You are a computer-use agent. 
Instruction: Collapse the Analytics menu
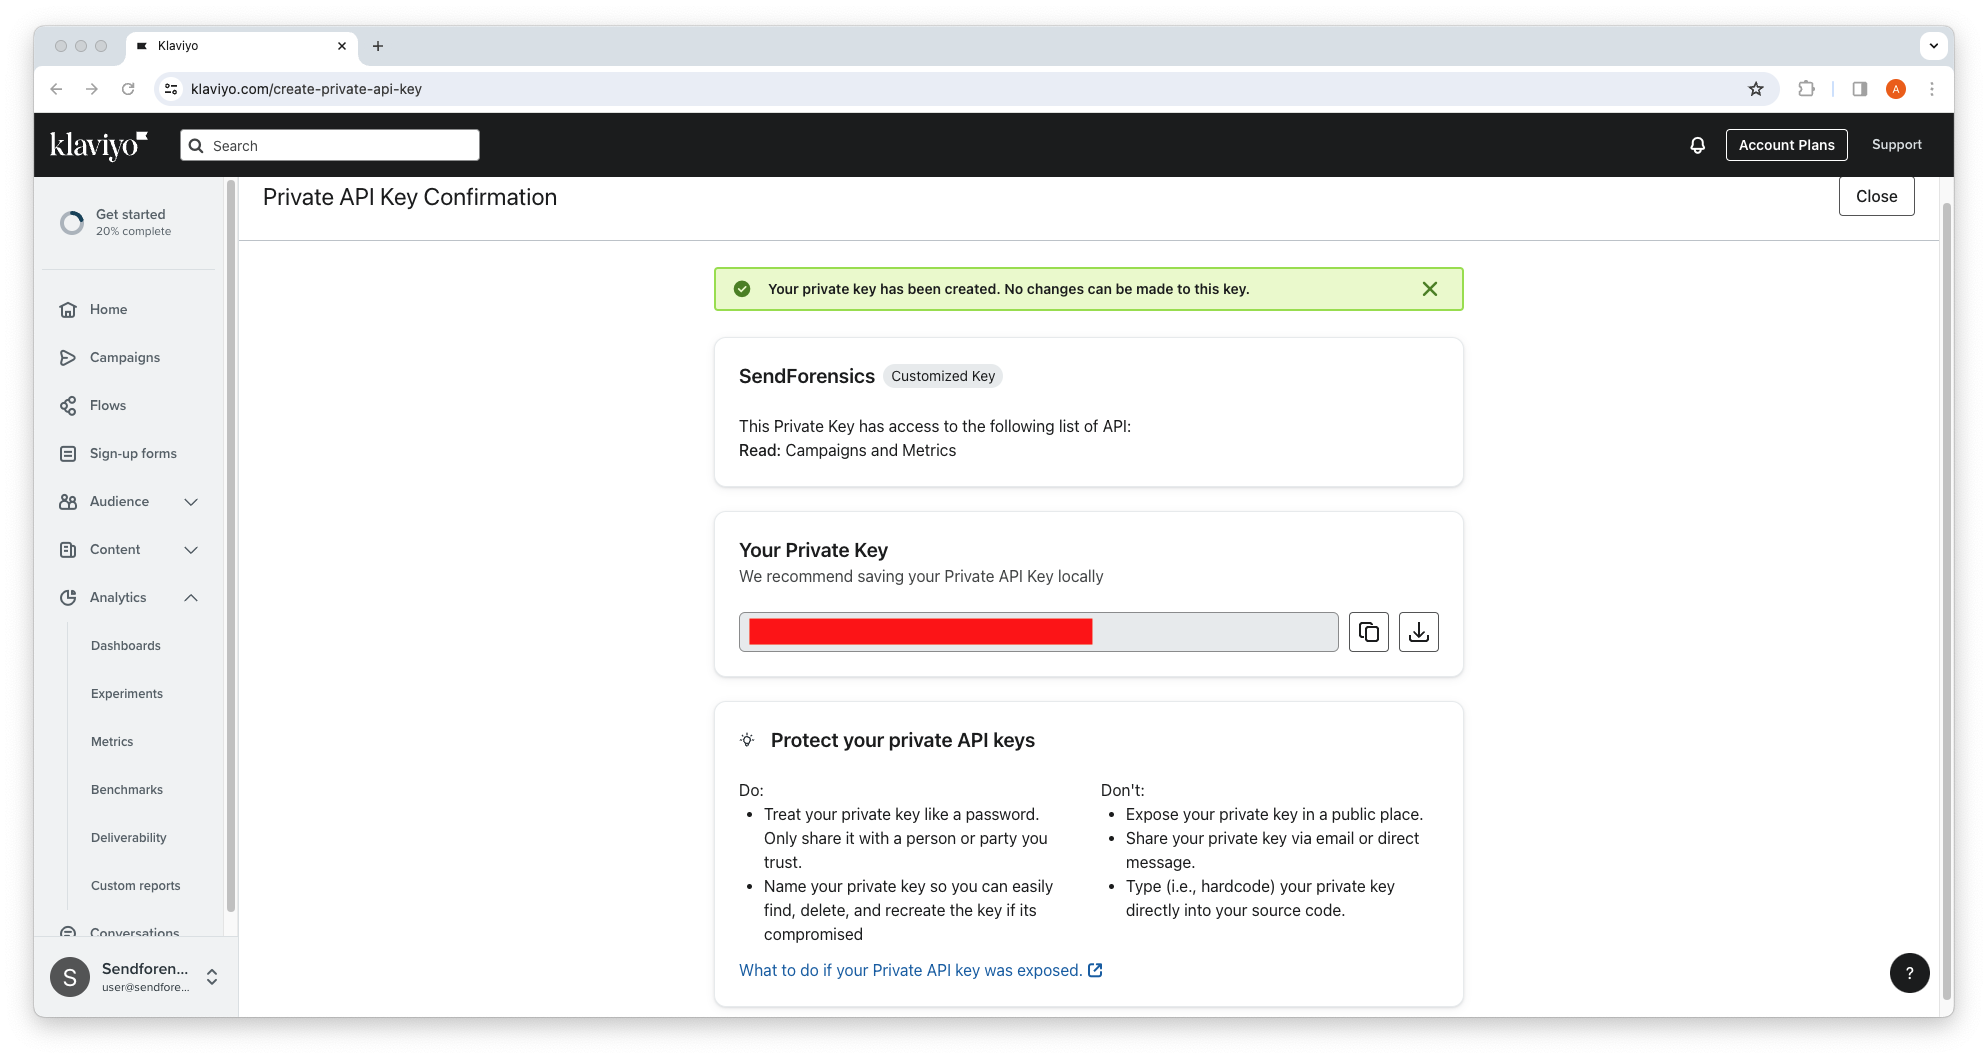191,598
